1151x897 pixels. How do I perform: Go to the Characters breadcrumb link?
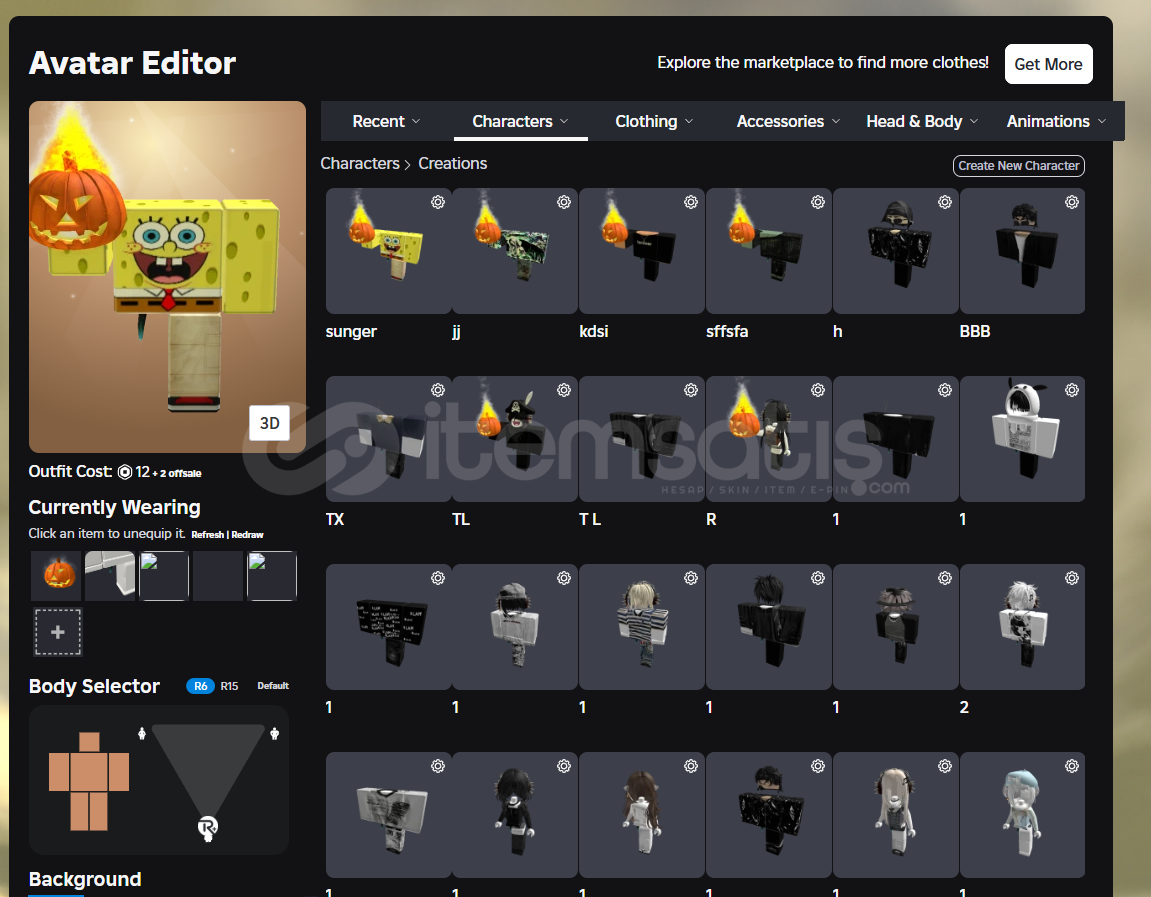[360, 164]
